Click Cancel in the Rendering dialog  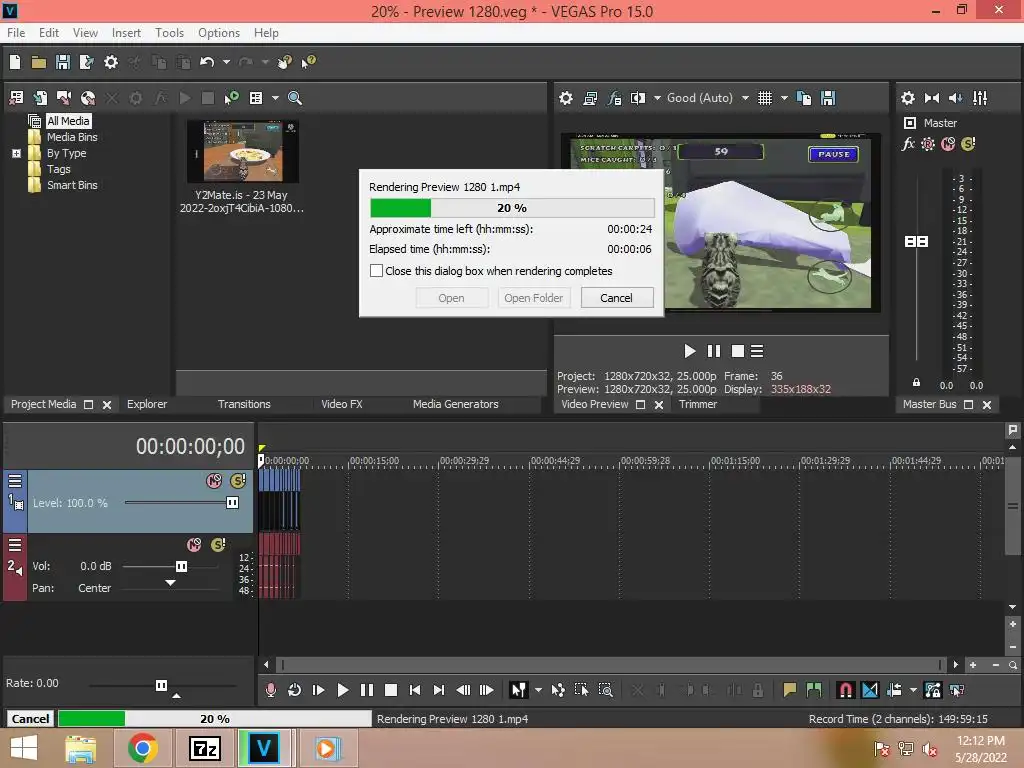click(616, 298)
